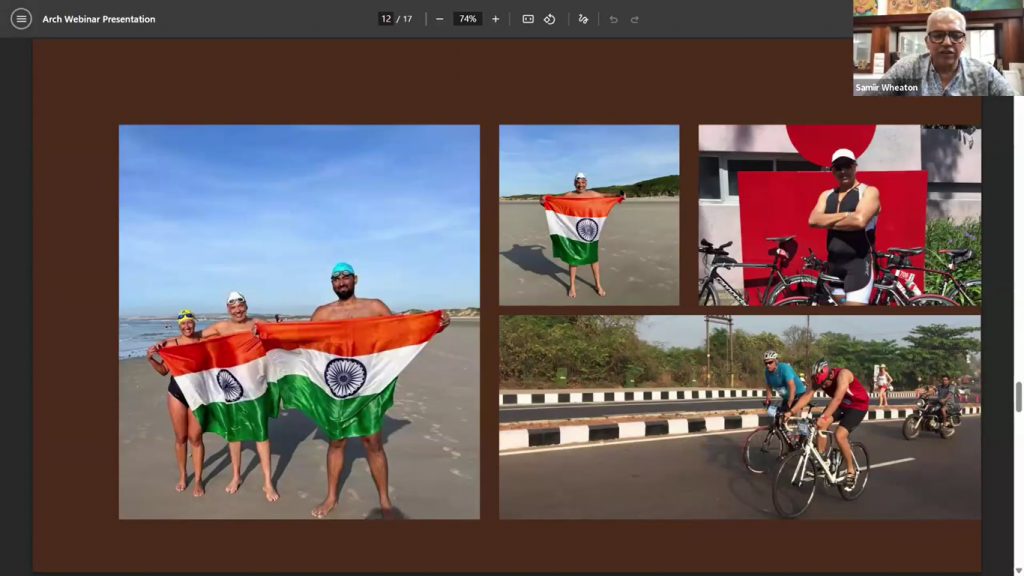1024x576 pixels.
Task: Select the speaker's webcam video tile
Action: tap(938, 48)
